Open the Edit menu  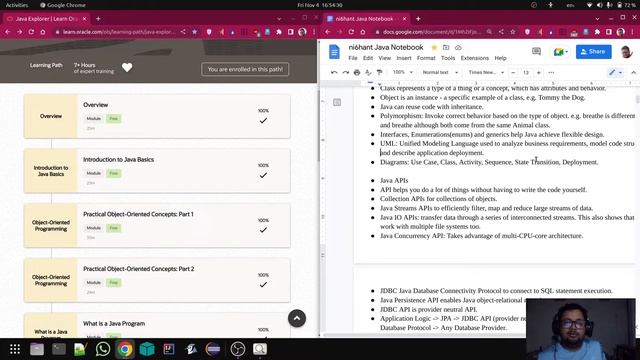click(x=368, y=58)
